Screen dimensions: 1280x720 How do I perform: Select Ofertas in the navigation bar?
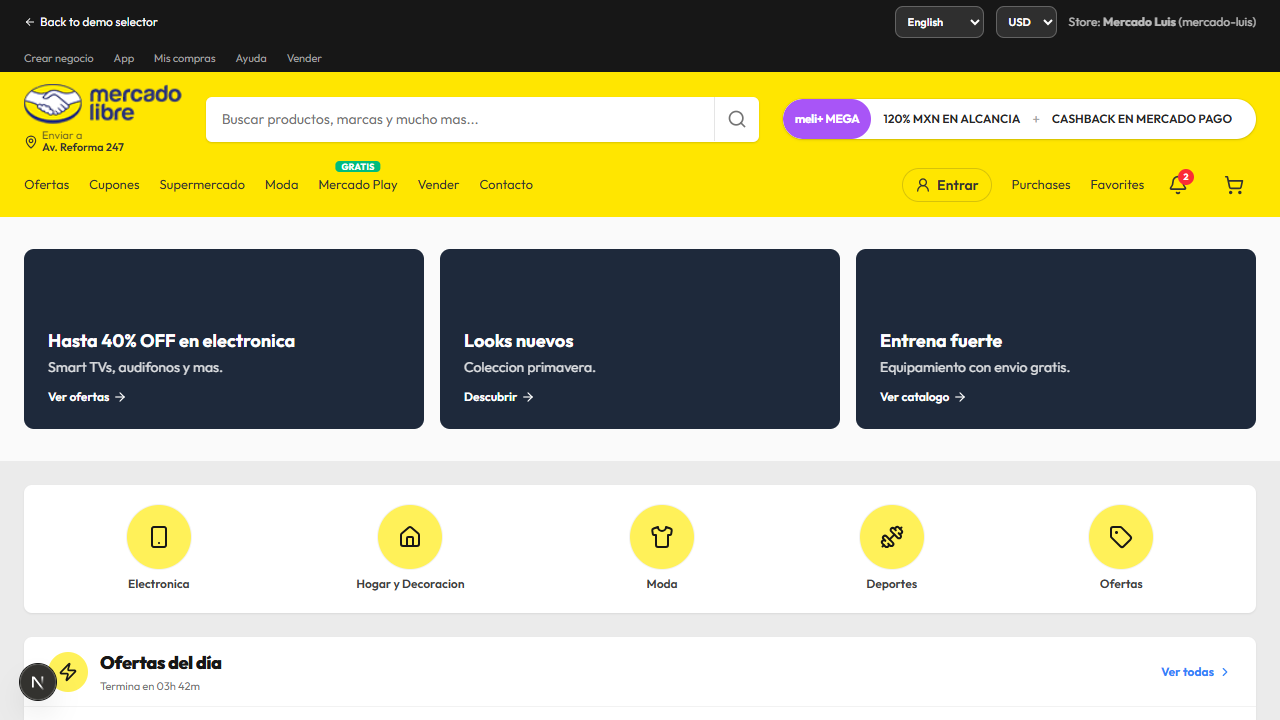[x=47, y=185]
